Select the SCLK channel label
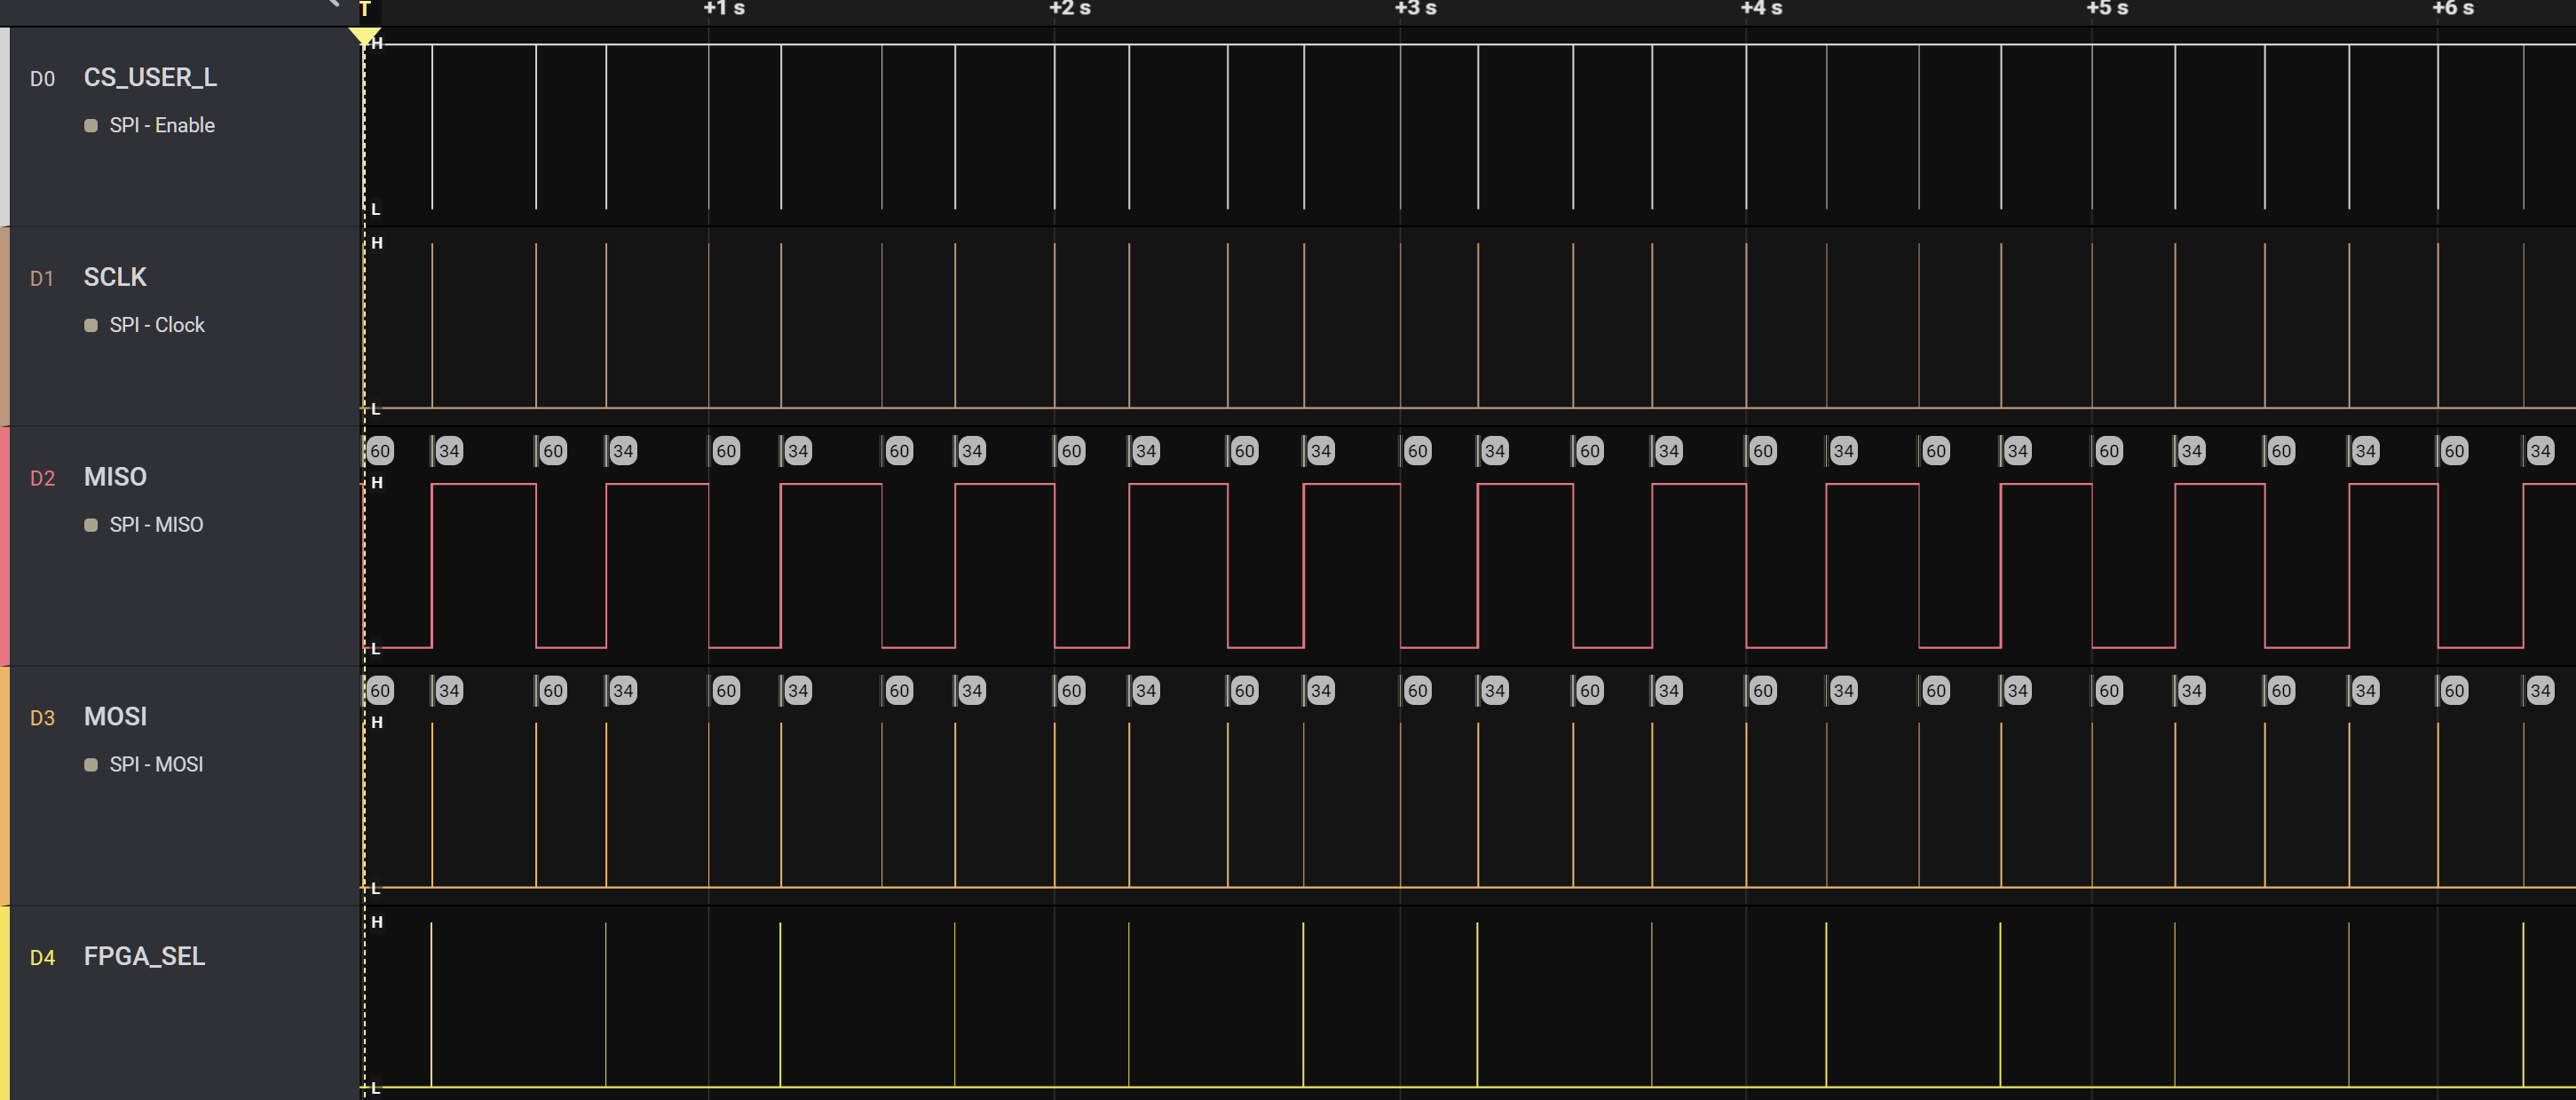This screenshot has width=2576, height=1100. 115,277
